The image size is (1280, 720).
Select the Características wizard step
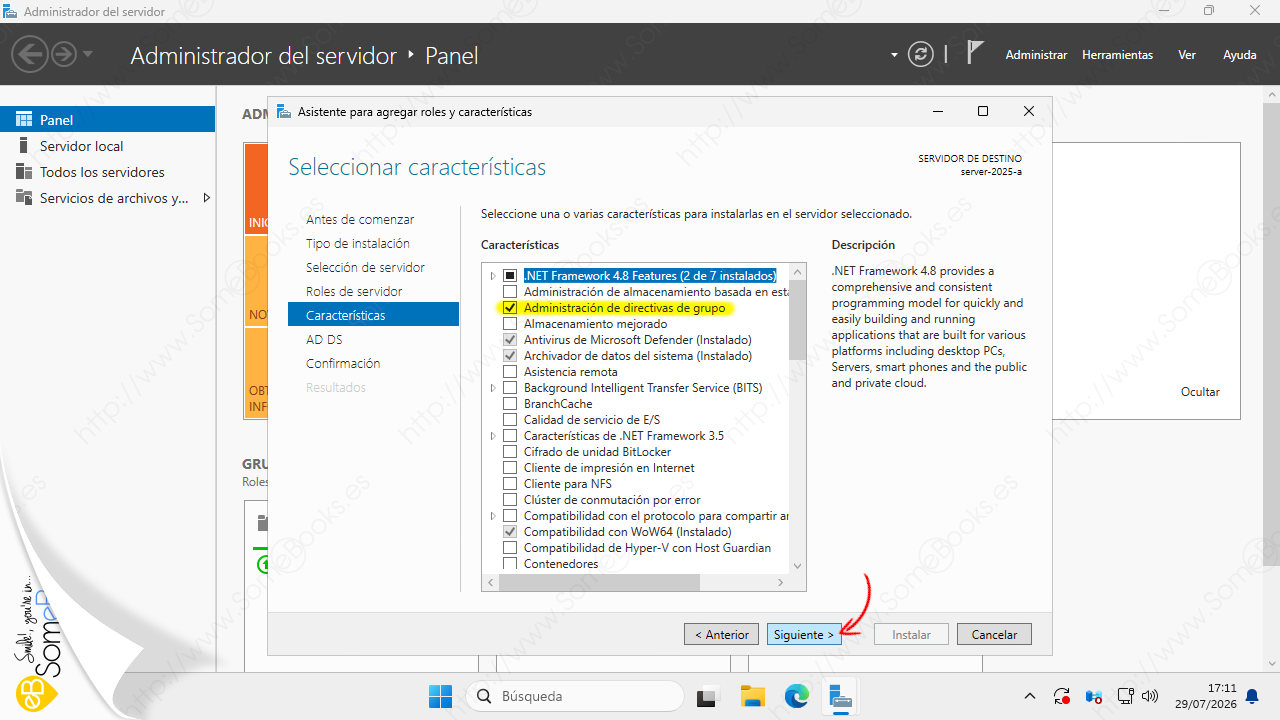(x=373, y=315)
